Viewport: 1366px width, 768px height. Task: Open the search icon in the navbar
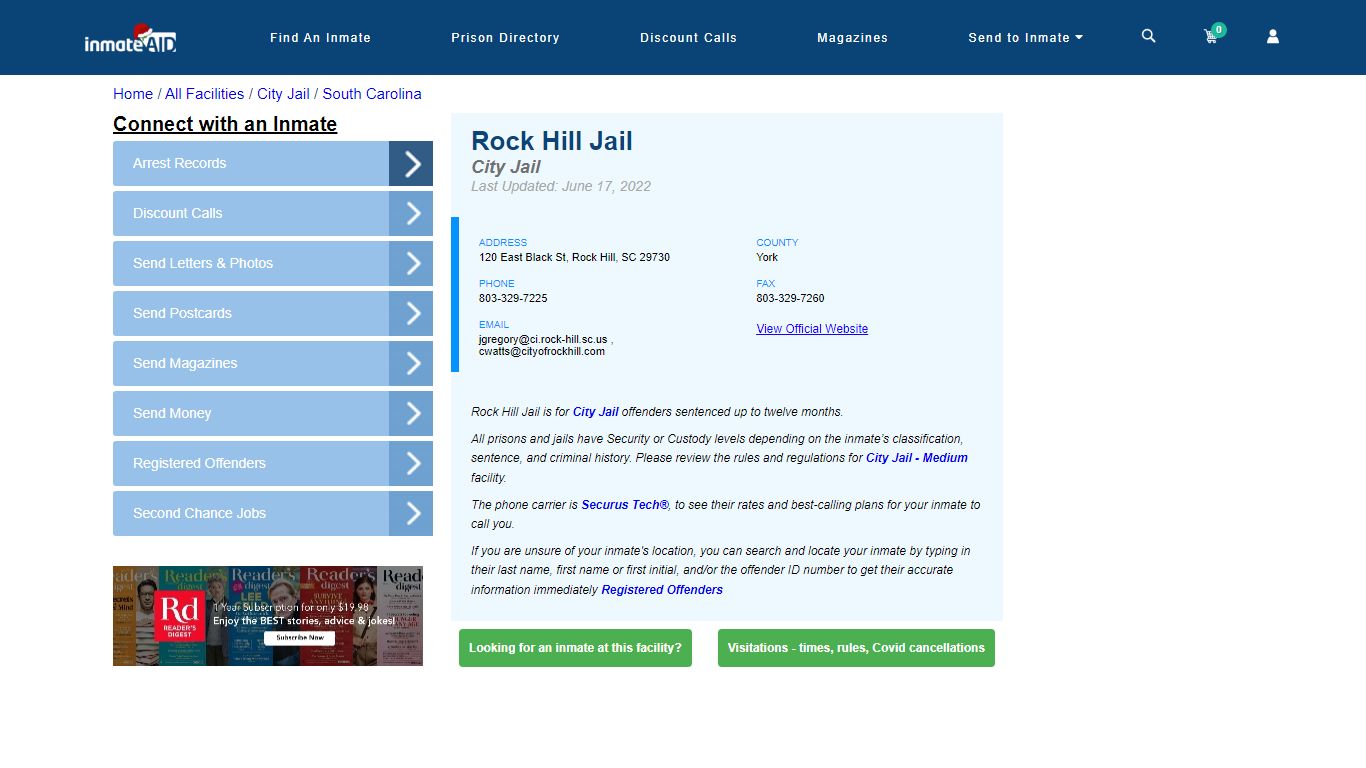click(1147, 36)
